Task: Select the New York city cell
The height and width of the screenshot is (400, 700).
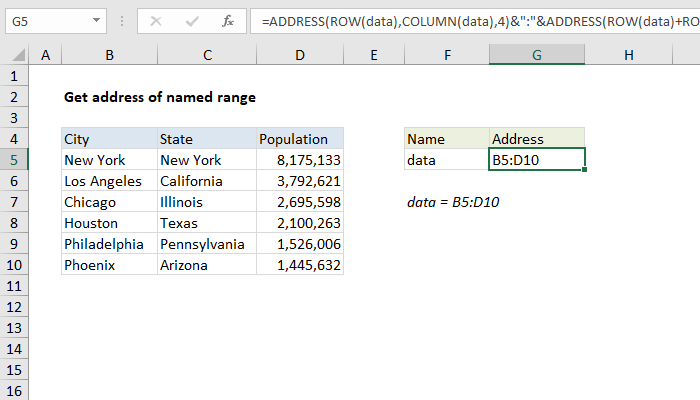Action: 108,159
